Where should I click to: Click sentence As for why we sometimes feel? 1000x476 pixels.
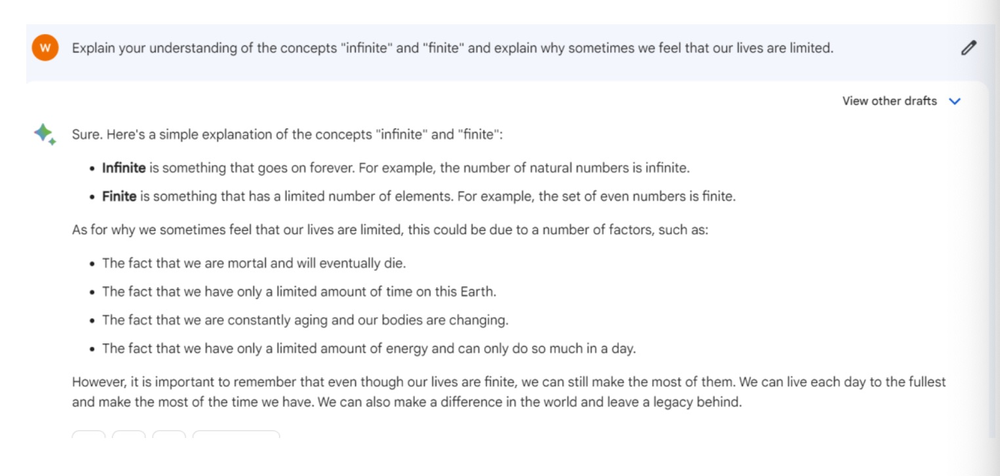(x=389, y=229)
